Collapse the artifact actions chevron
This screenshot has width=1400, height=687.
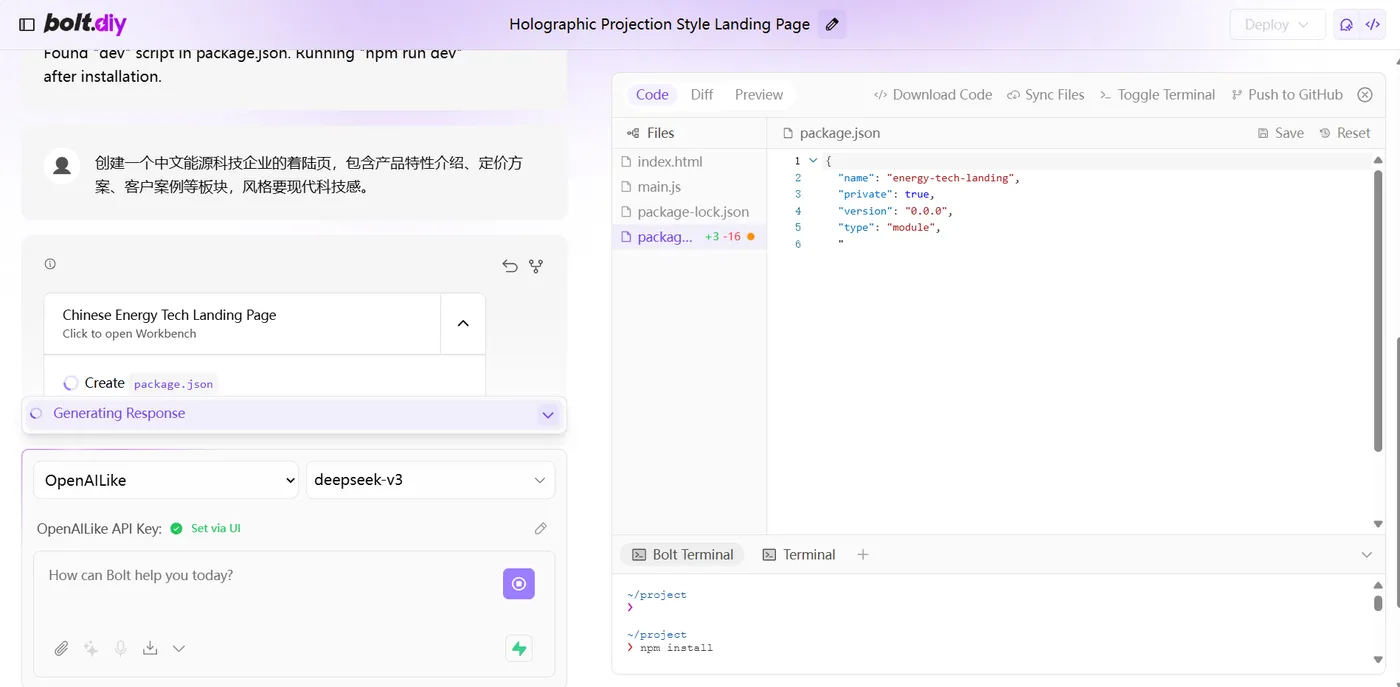(463, 323)
